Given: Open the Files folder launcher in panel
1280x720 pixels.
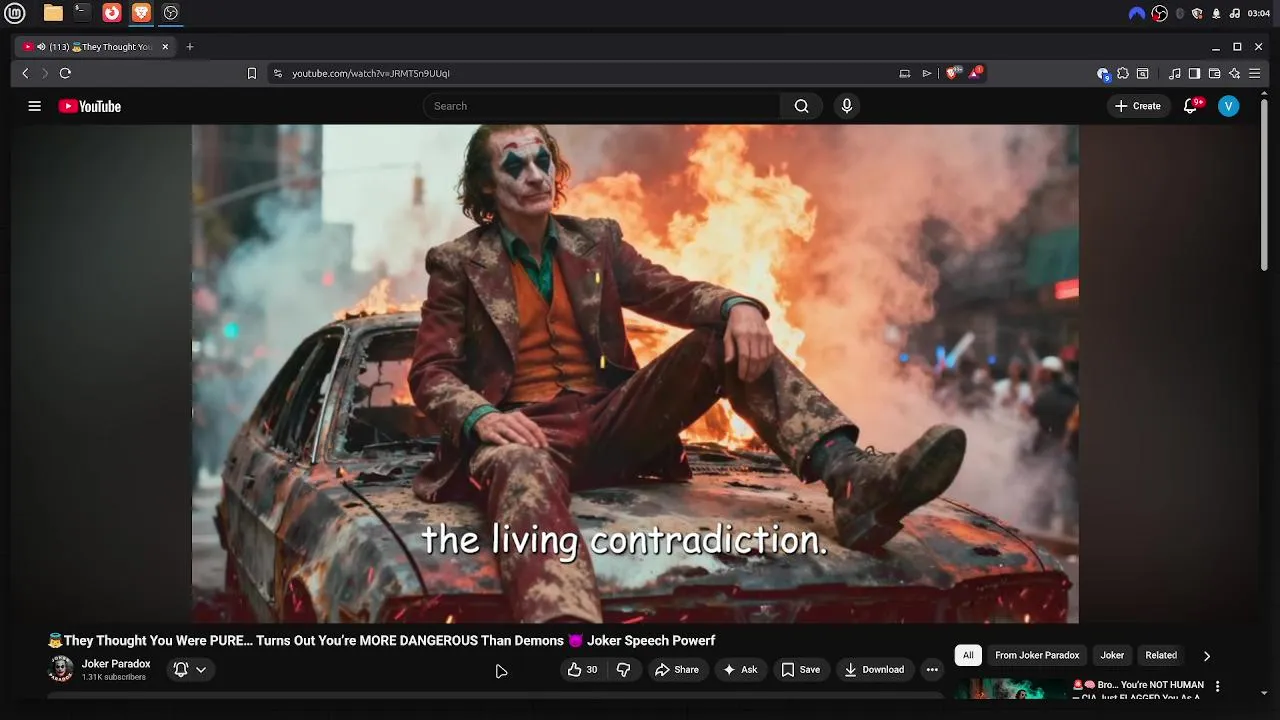Looking at the screenshot, I should [x=53, y=13].
